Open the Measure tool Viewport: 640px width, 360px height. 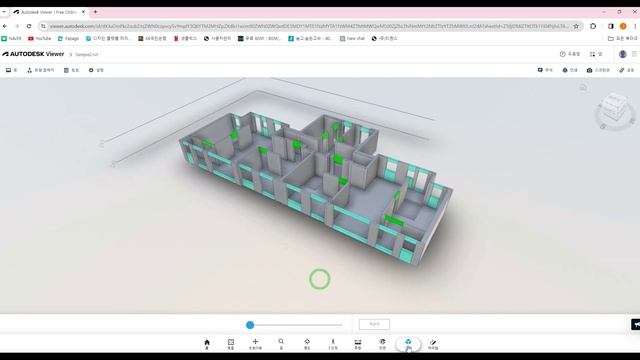tap(358, 344)
